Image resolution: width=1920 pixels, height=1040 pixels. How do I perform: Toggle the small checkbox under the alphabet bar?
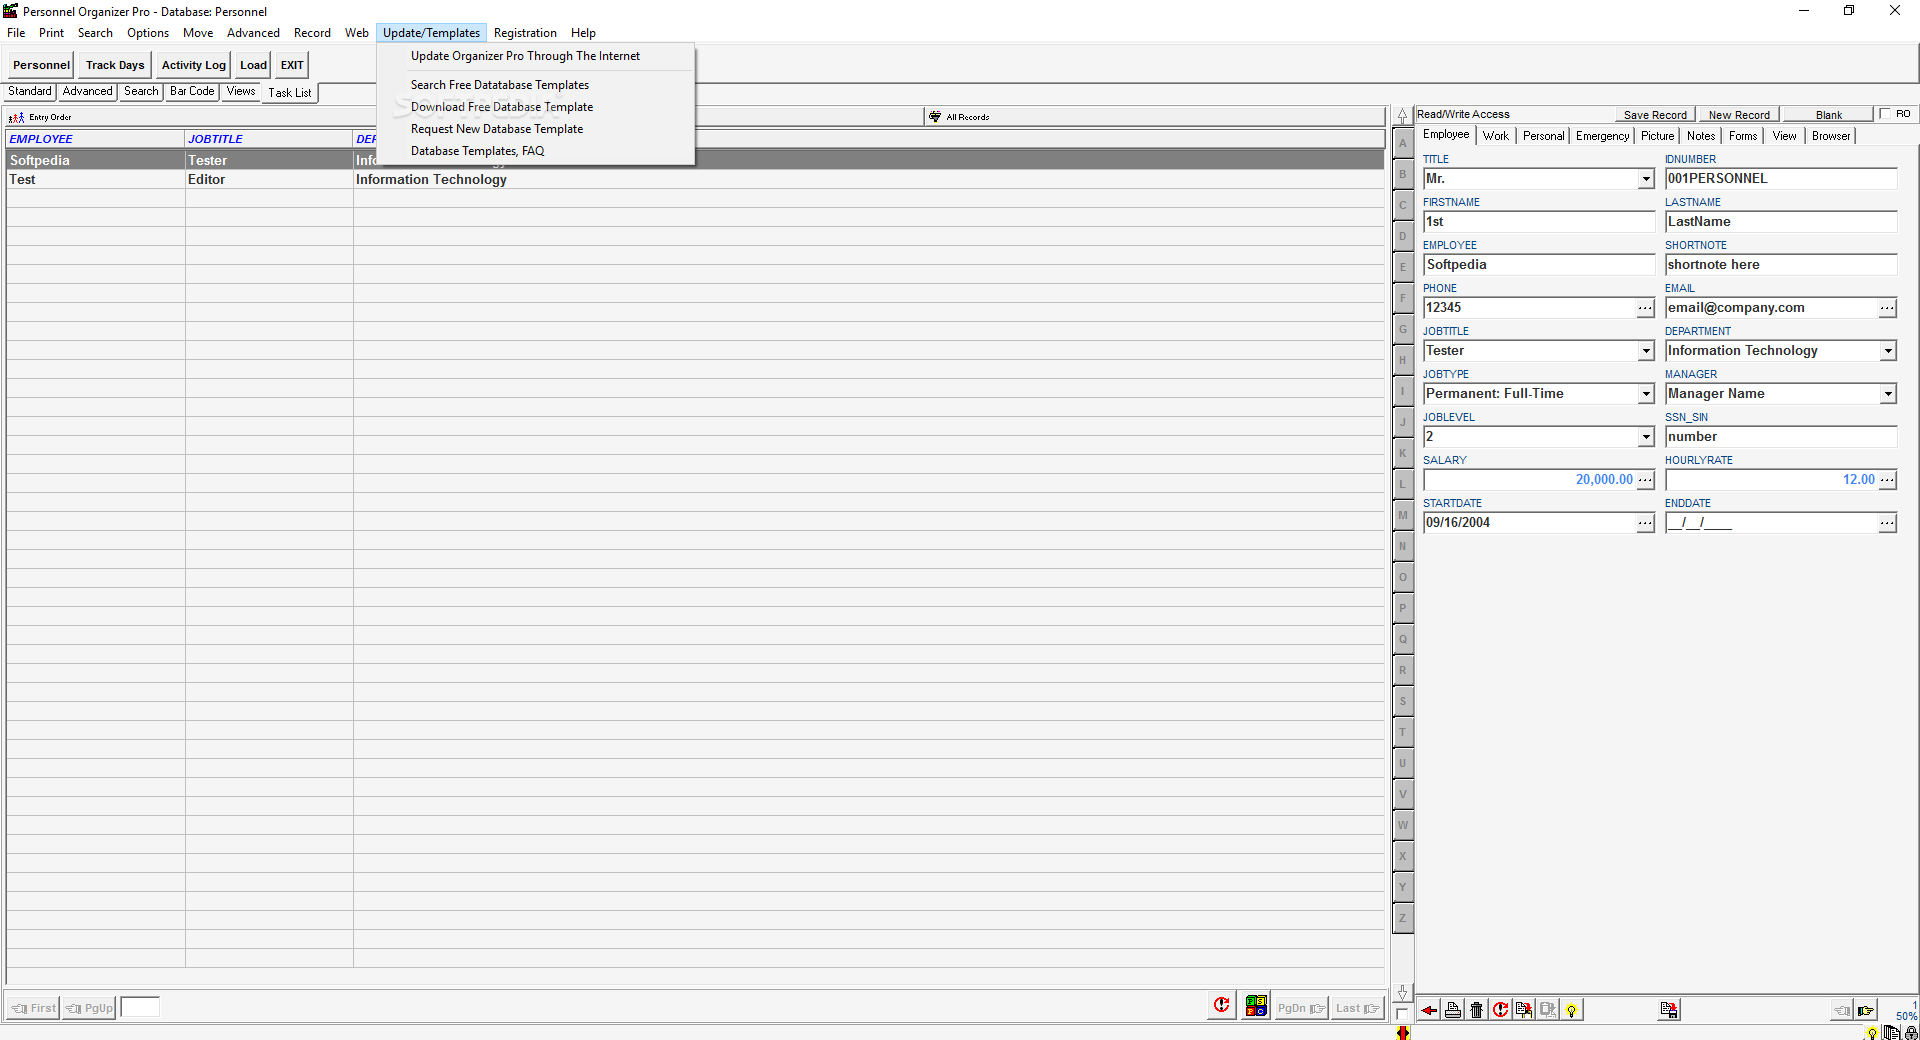click(x=1403, y=1013)
